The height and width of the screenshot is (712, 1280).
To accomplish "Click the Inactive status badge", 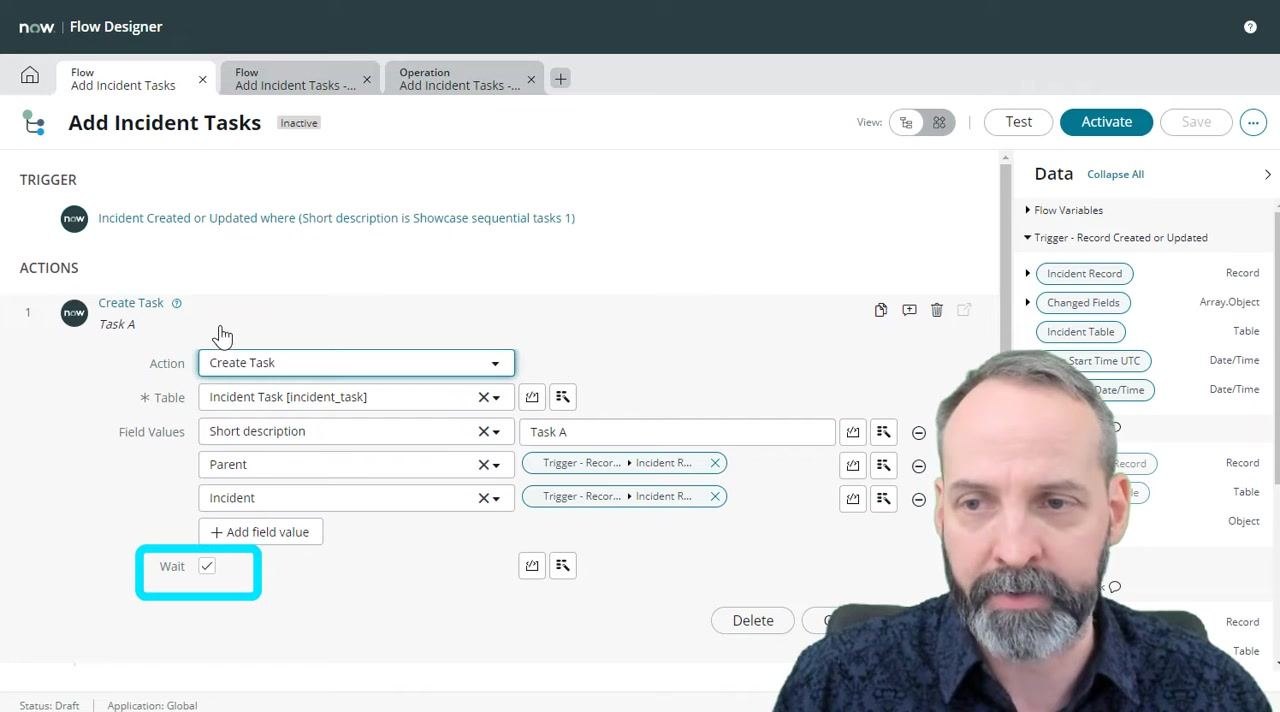I will click(299, 123).
